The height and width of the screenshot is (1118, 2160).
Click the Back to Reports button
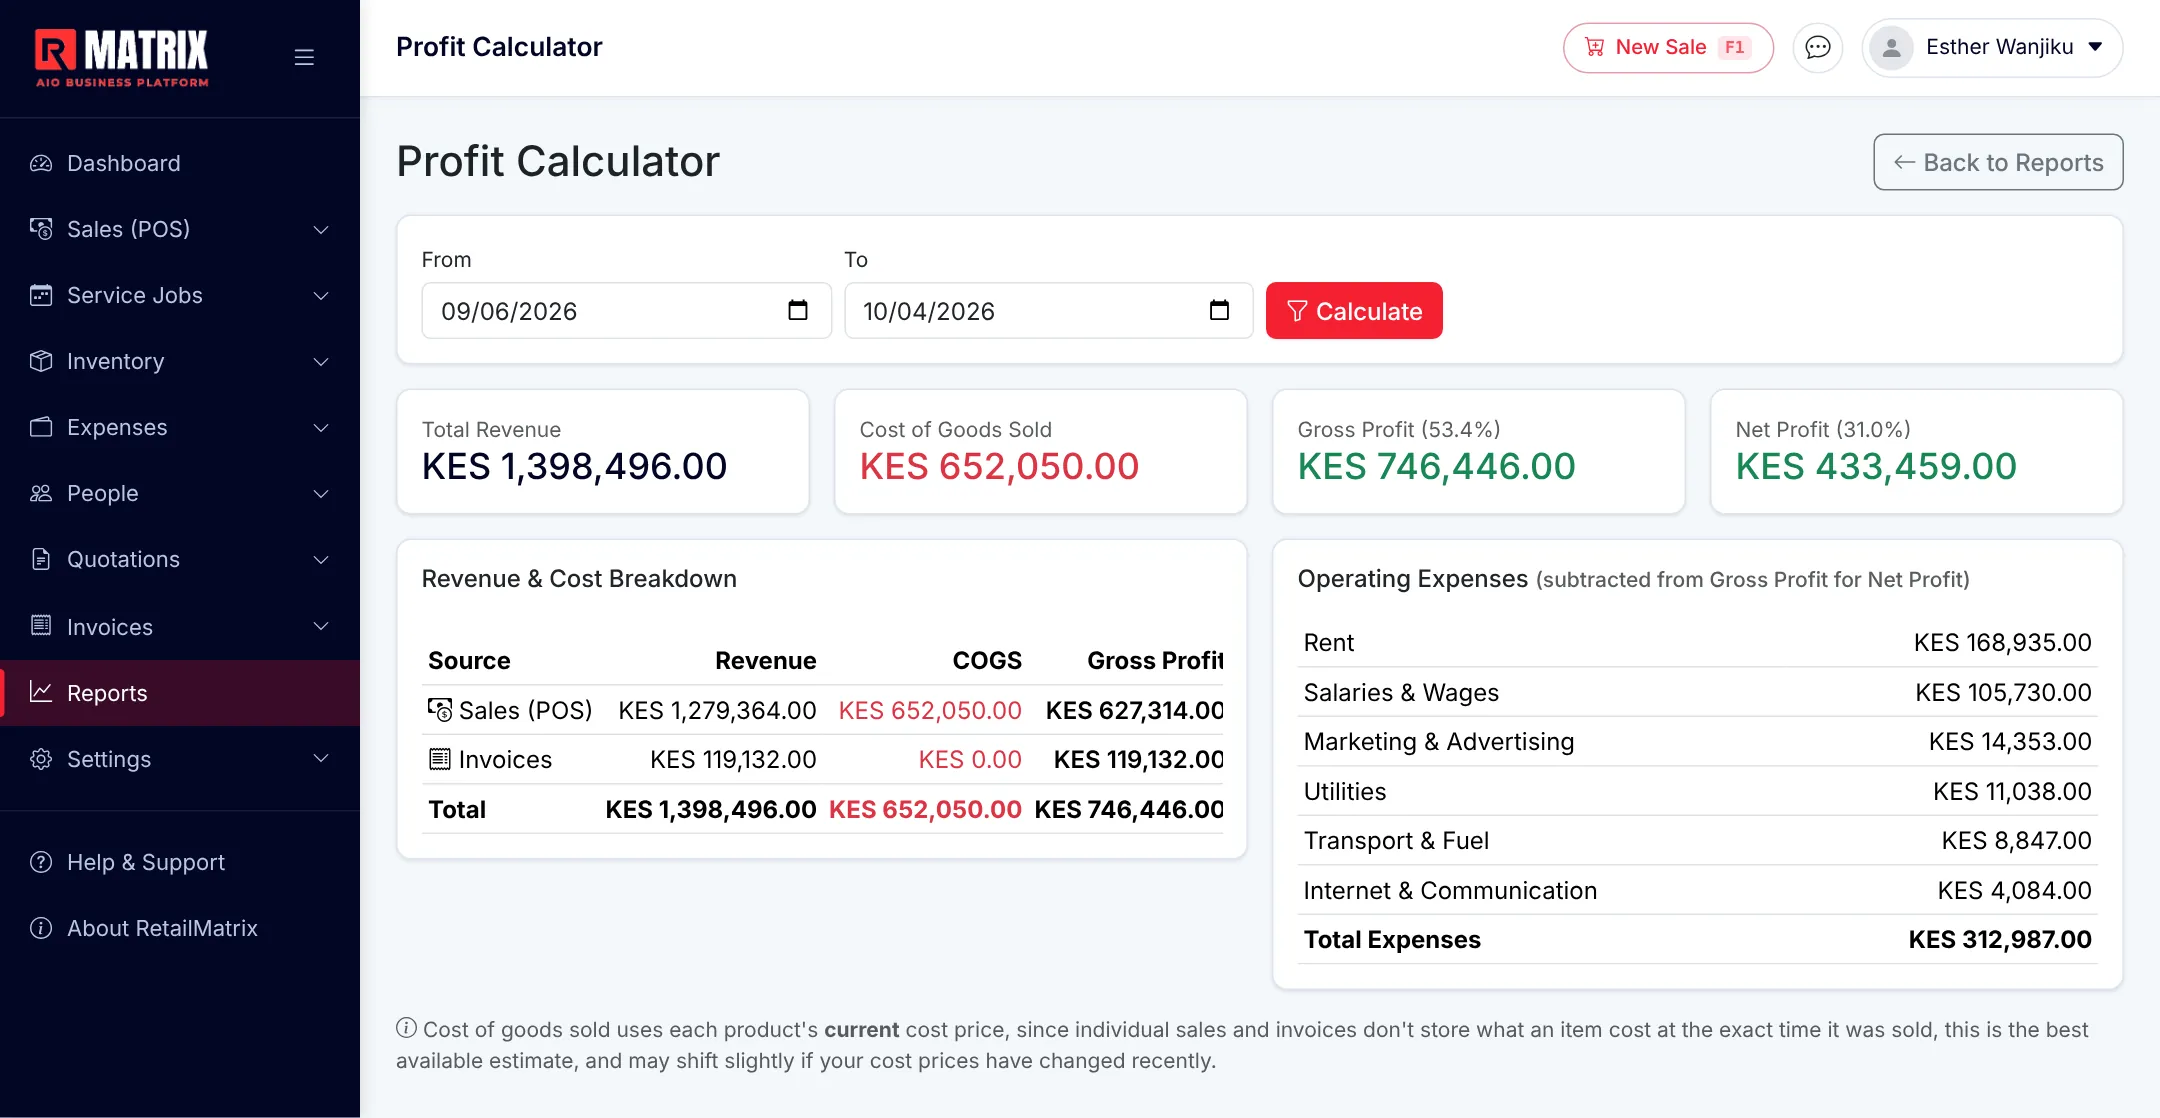(x=1998, y=162)
